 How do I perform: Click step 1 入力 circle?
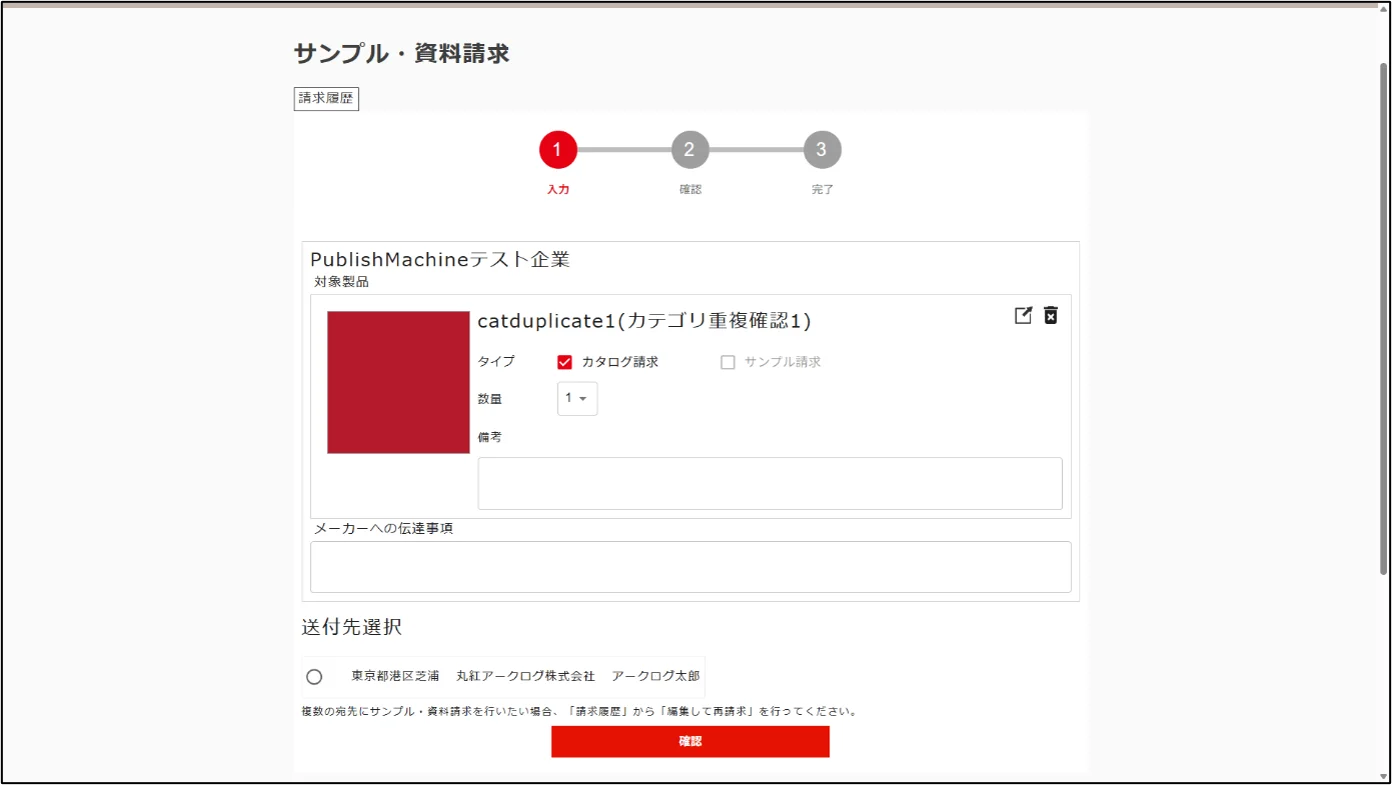558,150
